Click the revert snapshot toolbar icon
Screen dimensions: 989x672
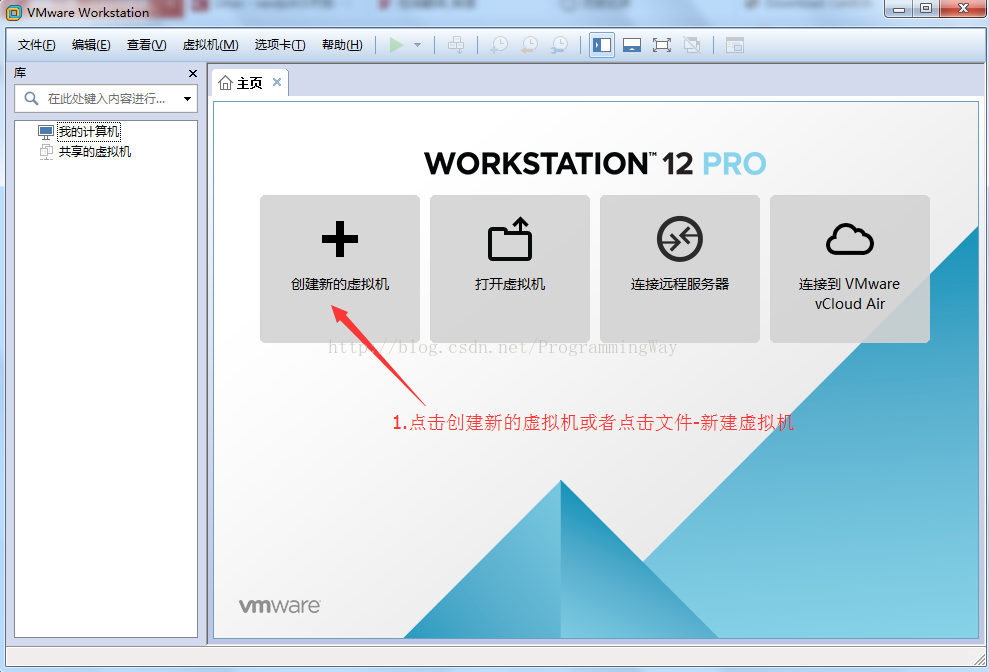point(529,45)
